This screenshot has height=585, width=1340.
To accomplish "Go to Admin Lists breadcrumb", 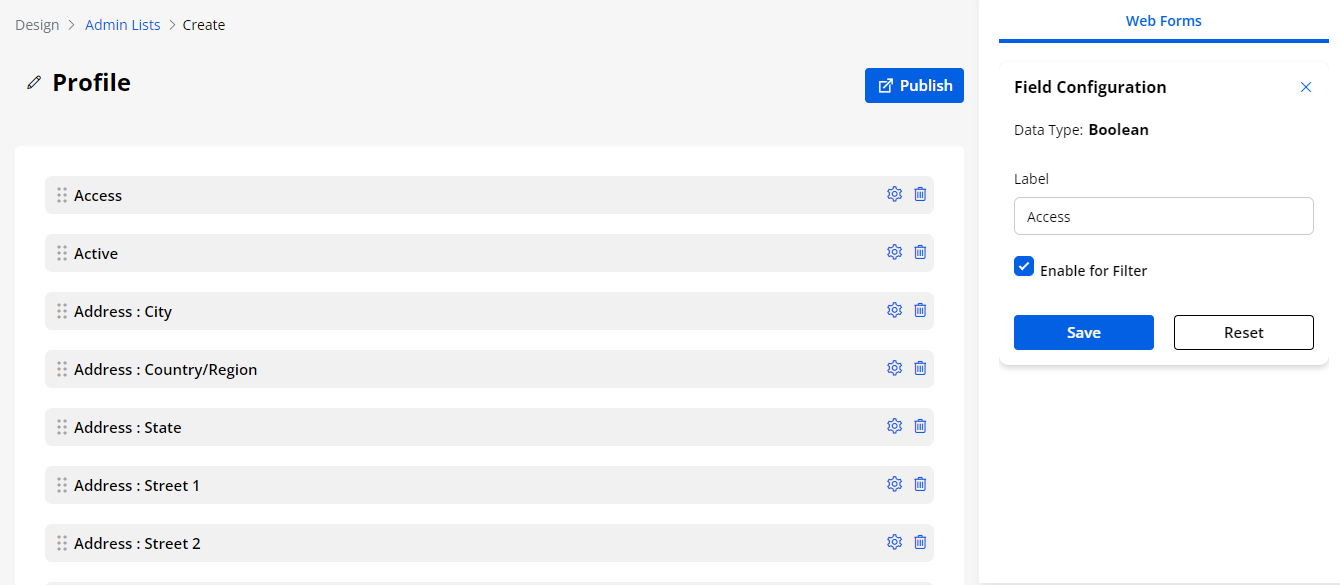I will point(122,25).
